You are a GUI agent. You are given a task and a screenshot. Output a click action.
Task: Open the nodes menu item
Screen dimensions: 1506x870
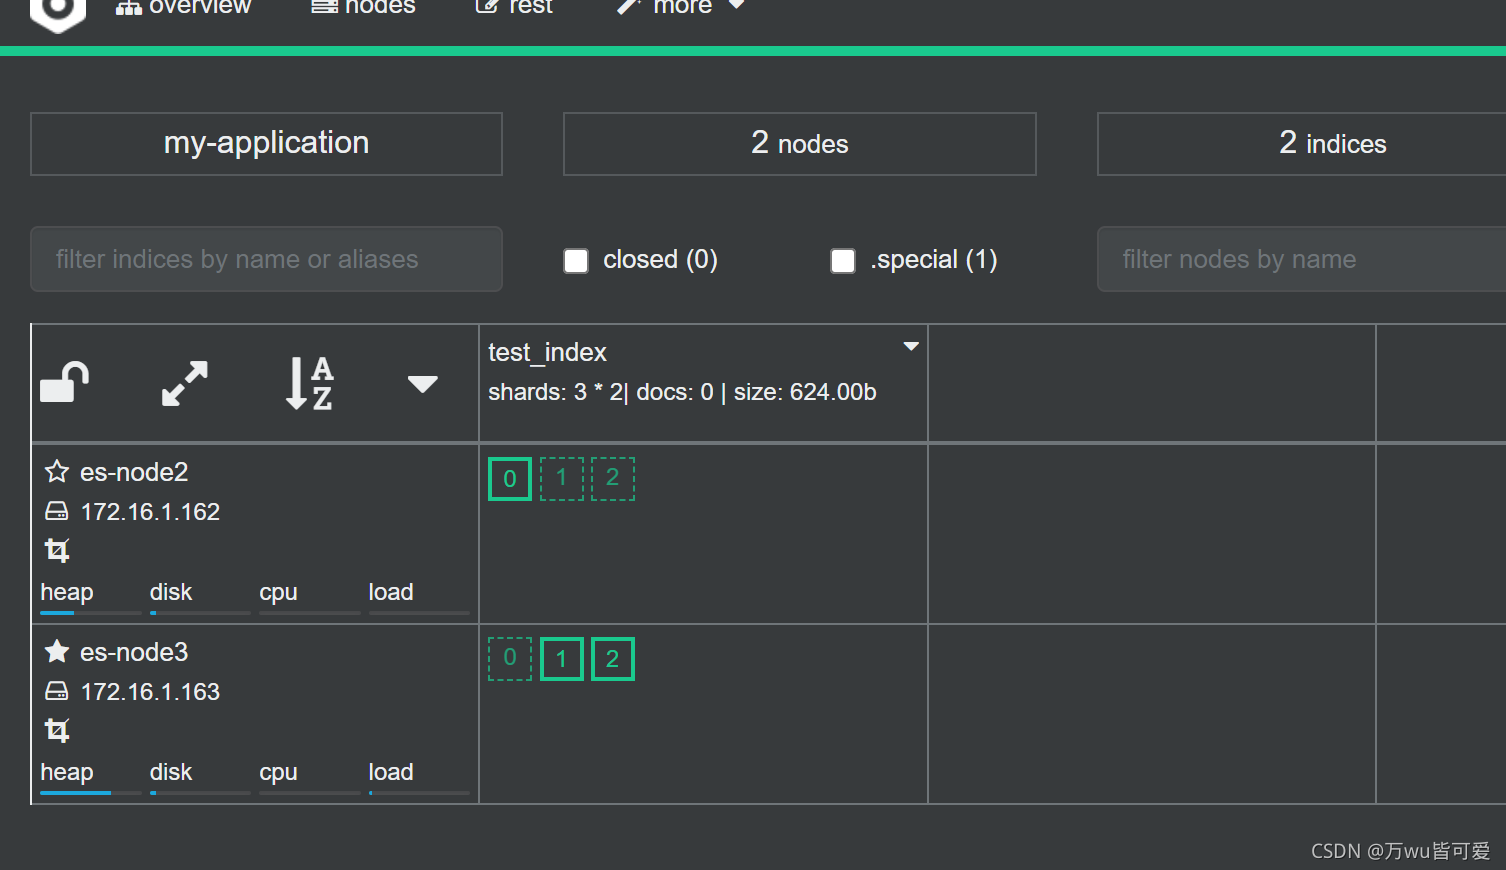pyautogui.click(x=363, y=8)
